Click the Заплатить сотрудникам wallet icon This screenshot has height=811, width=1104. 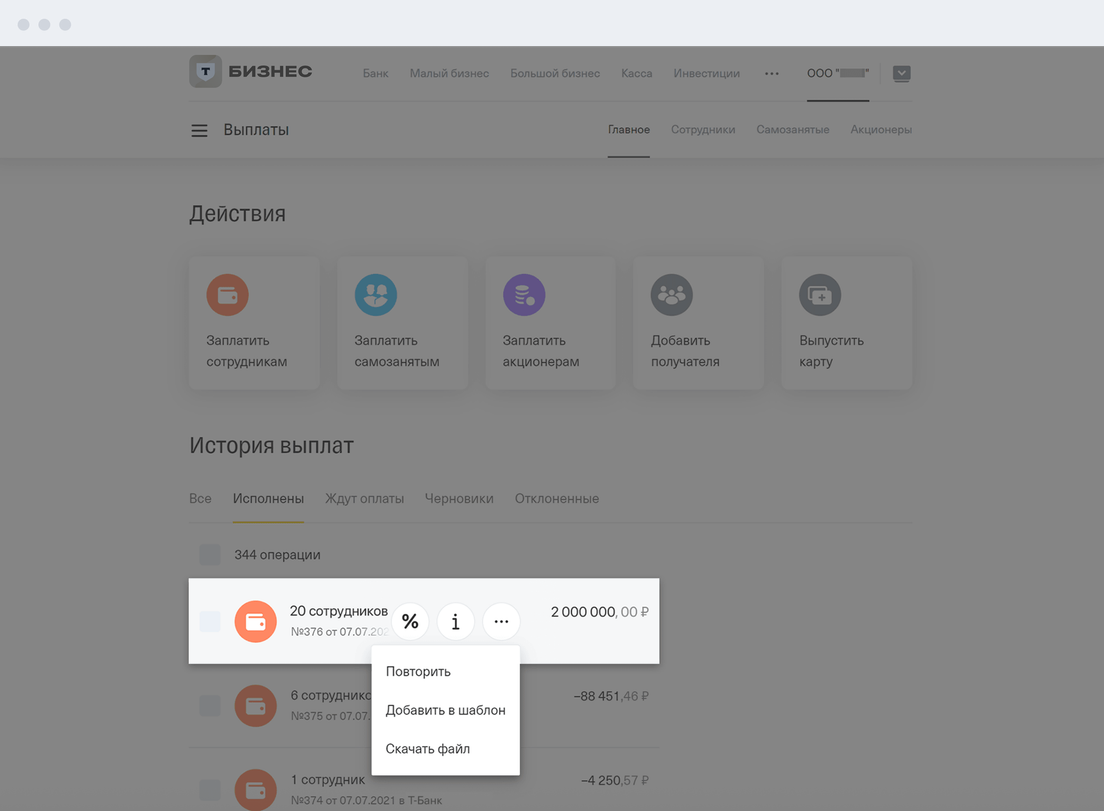227,295
